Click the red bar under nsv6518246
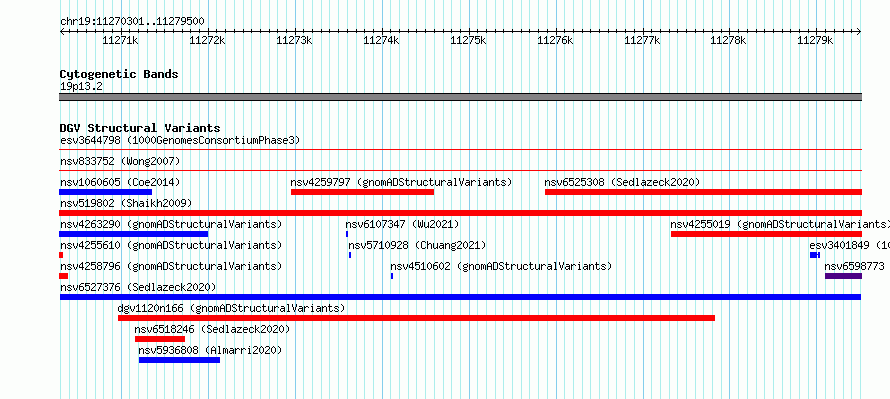This screenshot has width=890, height=399. tap(160, 339)
